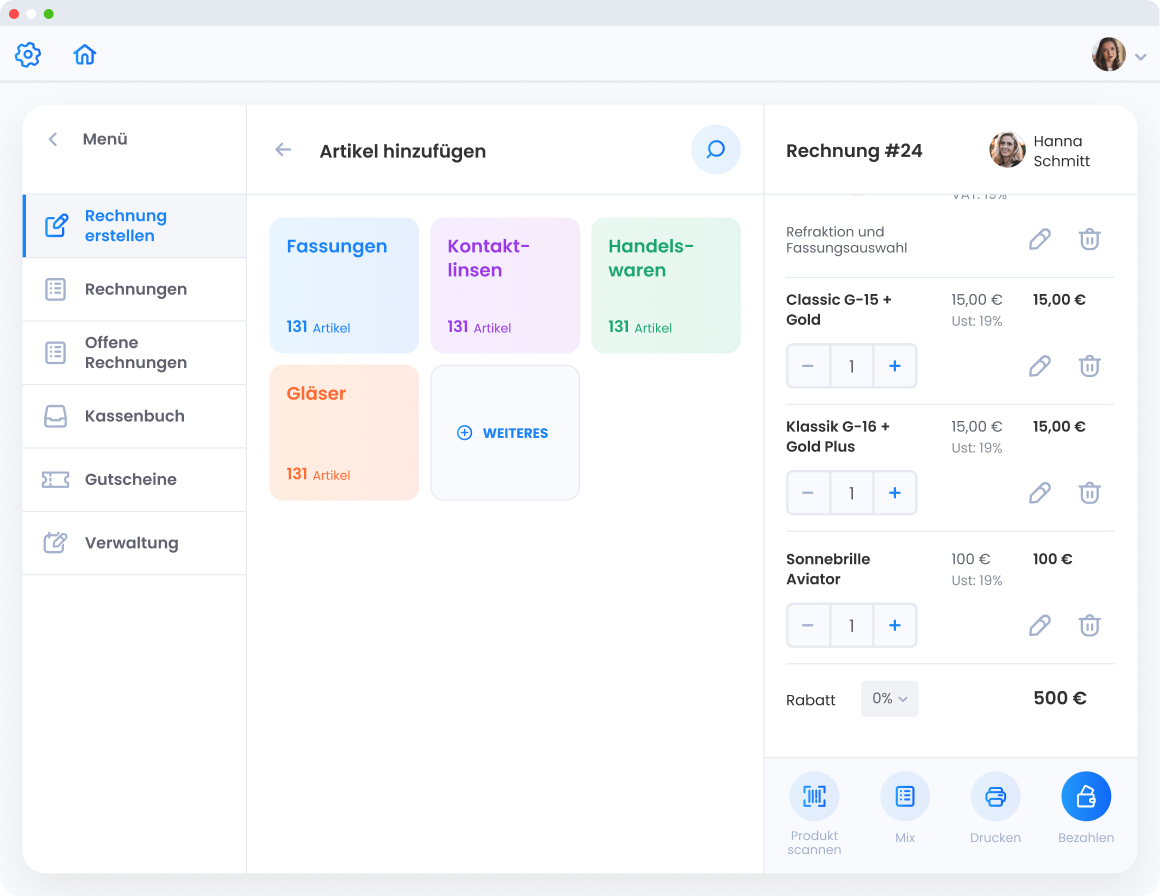
Task: Open the settings gear icon
Action: [28, 54]
